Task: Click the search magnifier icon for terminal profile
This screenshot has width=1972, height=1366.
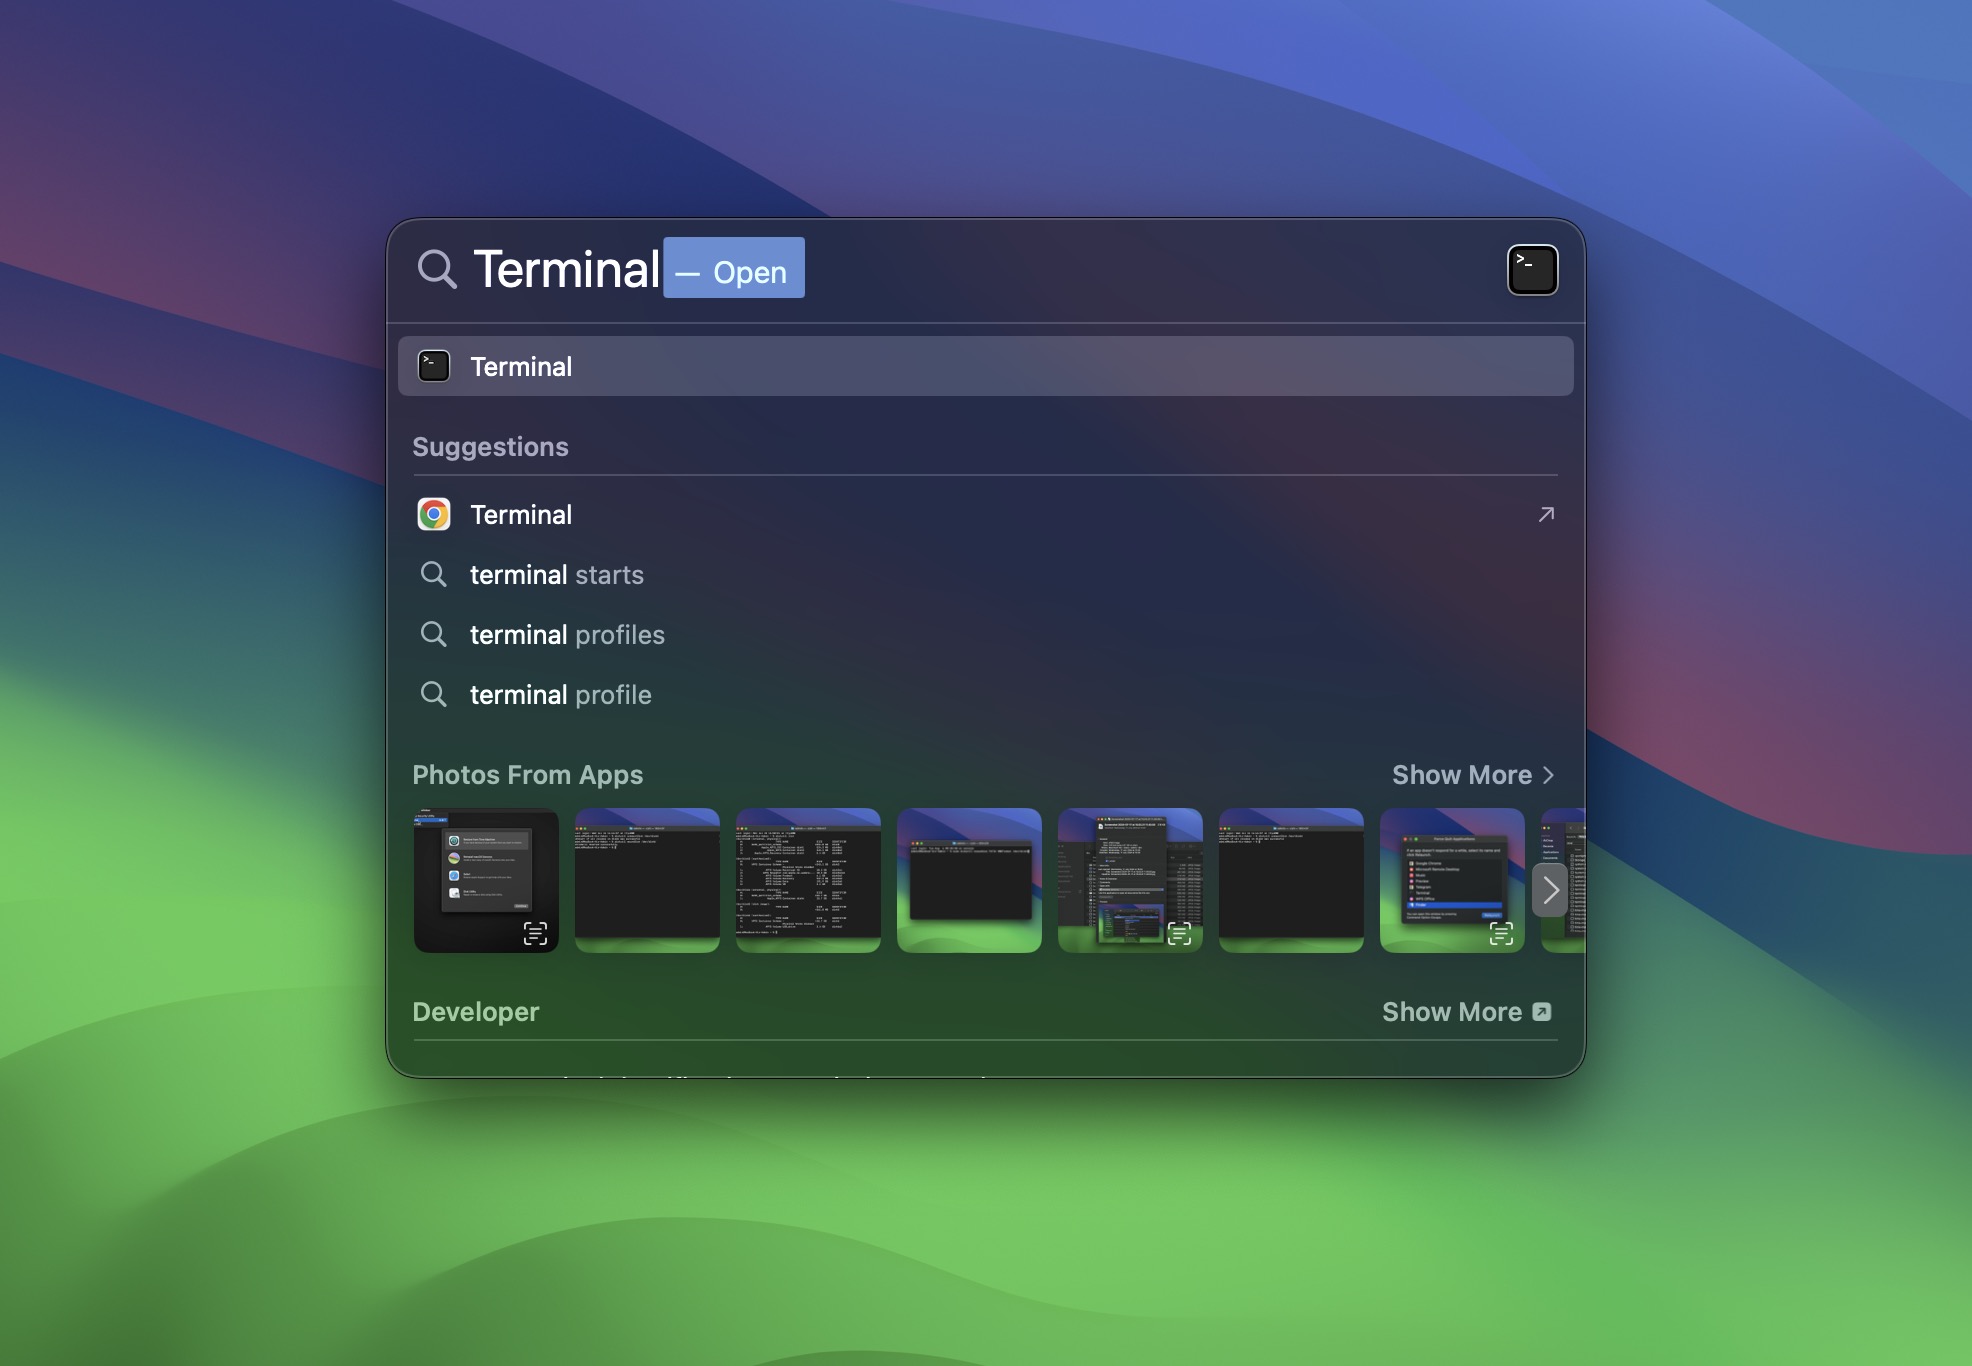Action: [433, 693]
